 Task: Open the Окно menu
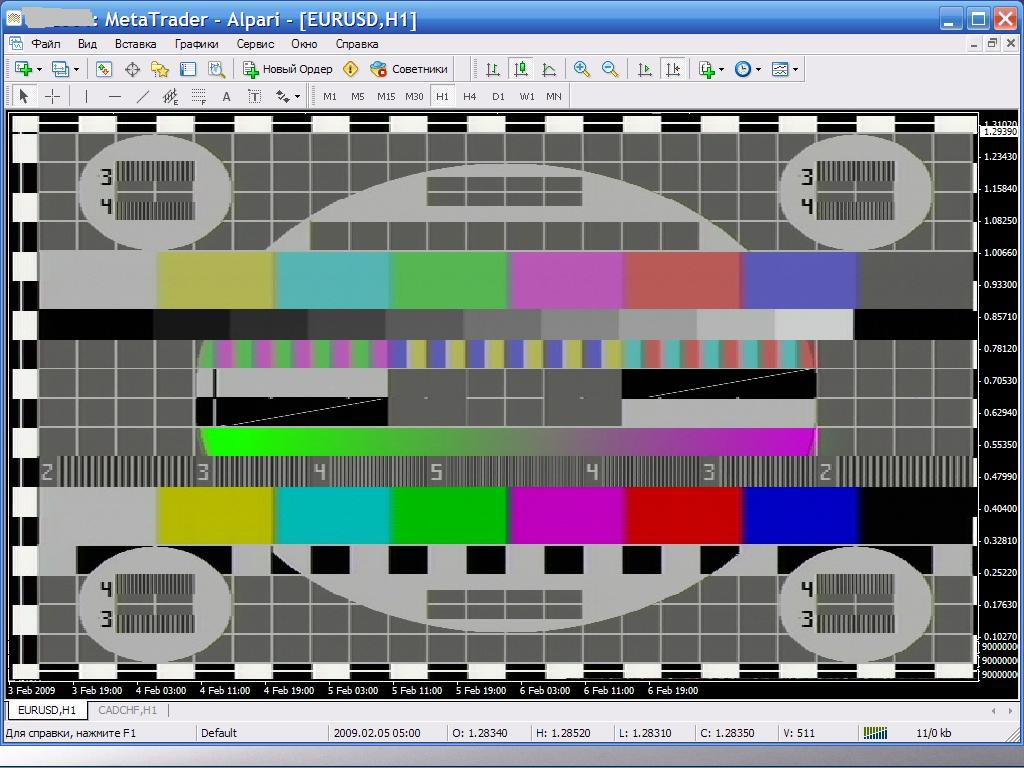304,44
